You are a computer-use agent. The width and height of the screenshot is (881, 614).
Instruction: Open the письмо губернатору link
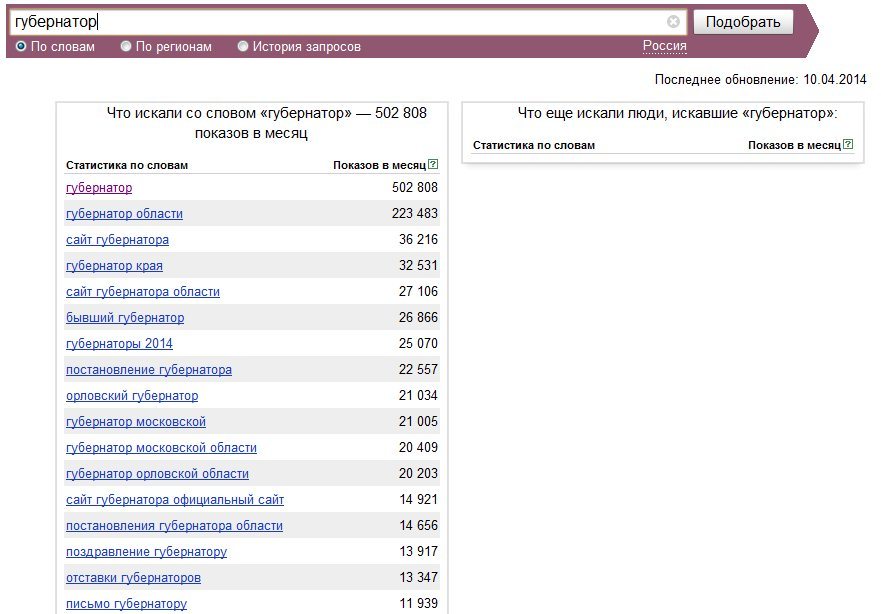click(126, 603)
